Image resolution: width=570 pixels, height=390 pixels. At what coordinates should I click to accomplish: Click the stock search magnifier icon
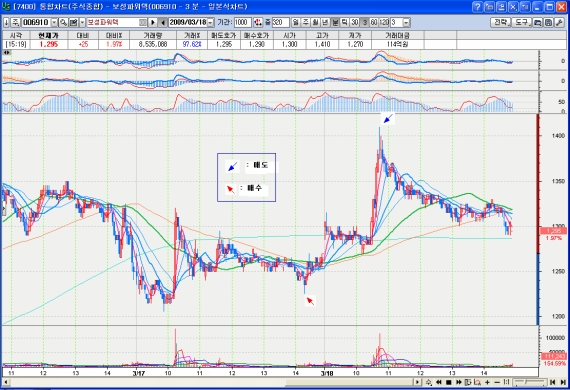tap(64, 23)
